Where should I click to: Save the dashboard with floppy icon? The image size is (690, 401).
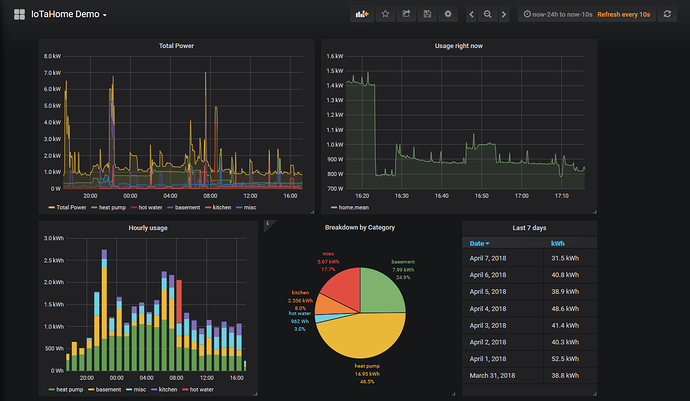[427, 14]
